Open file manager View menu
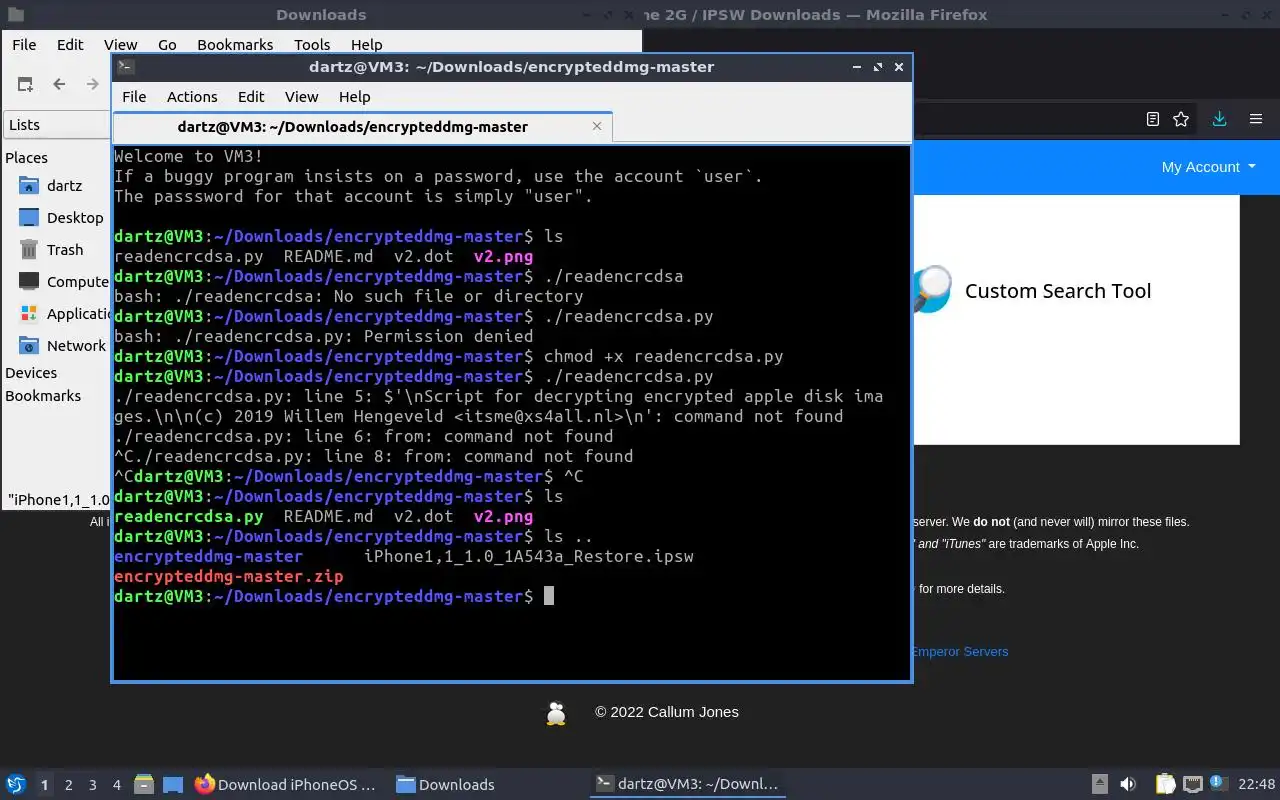Image resolution: width=1280 pixels, height=800 pixels. (x=120, y=44)
